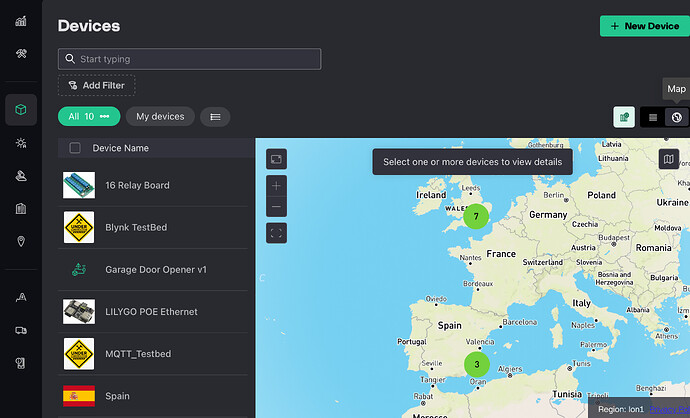Click the 16 Relay Board thumbnail image

79,185
